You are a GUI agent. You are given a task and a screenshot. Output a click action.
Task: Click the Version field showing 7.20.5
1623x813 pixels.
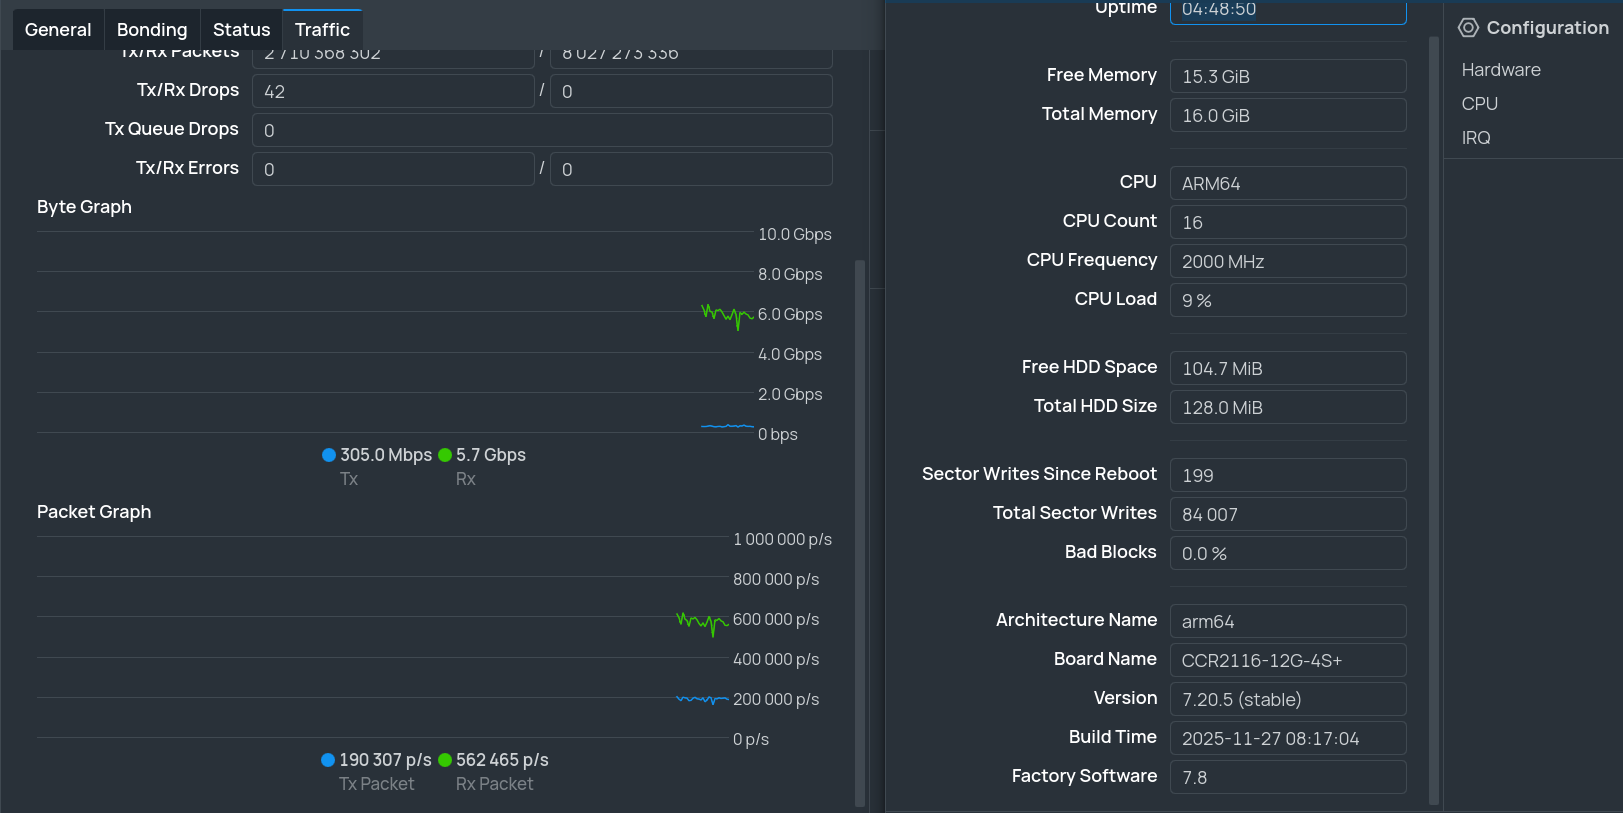(x=1288, y=699)
